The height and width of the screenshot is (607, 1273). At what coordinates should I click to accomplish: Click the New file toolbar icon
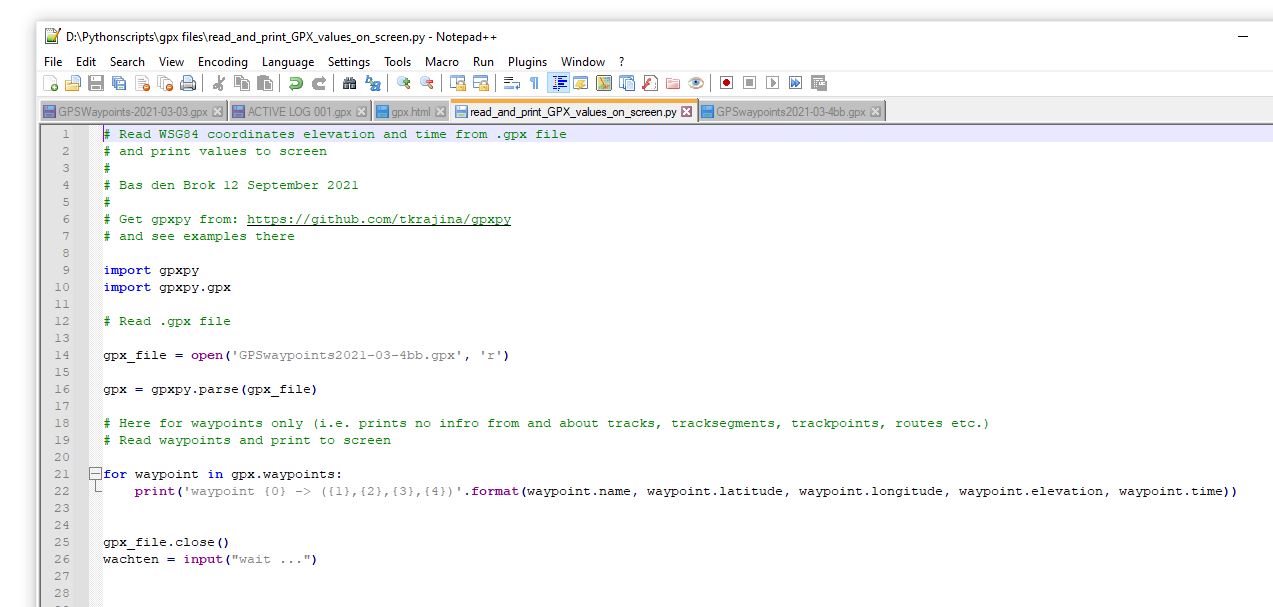point(51,83)
